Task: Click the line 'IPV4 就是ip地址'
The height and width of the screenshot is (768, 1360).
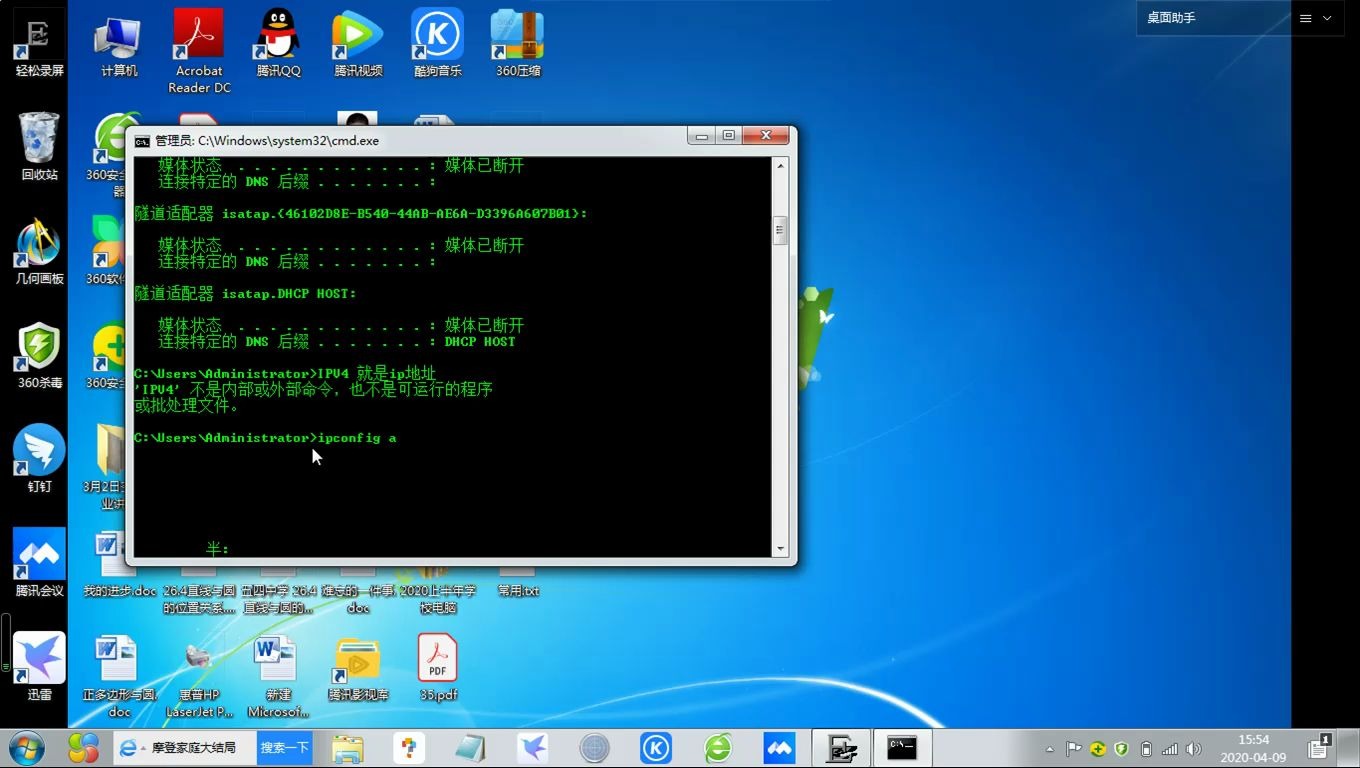Action: [x=285, y=374]
